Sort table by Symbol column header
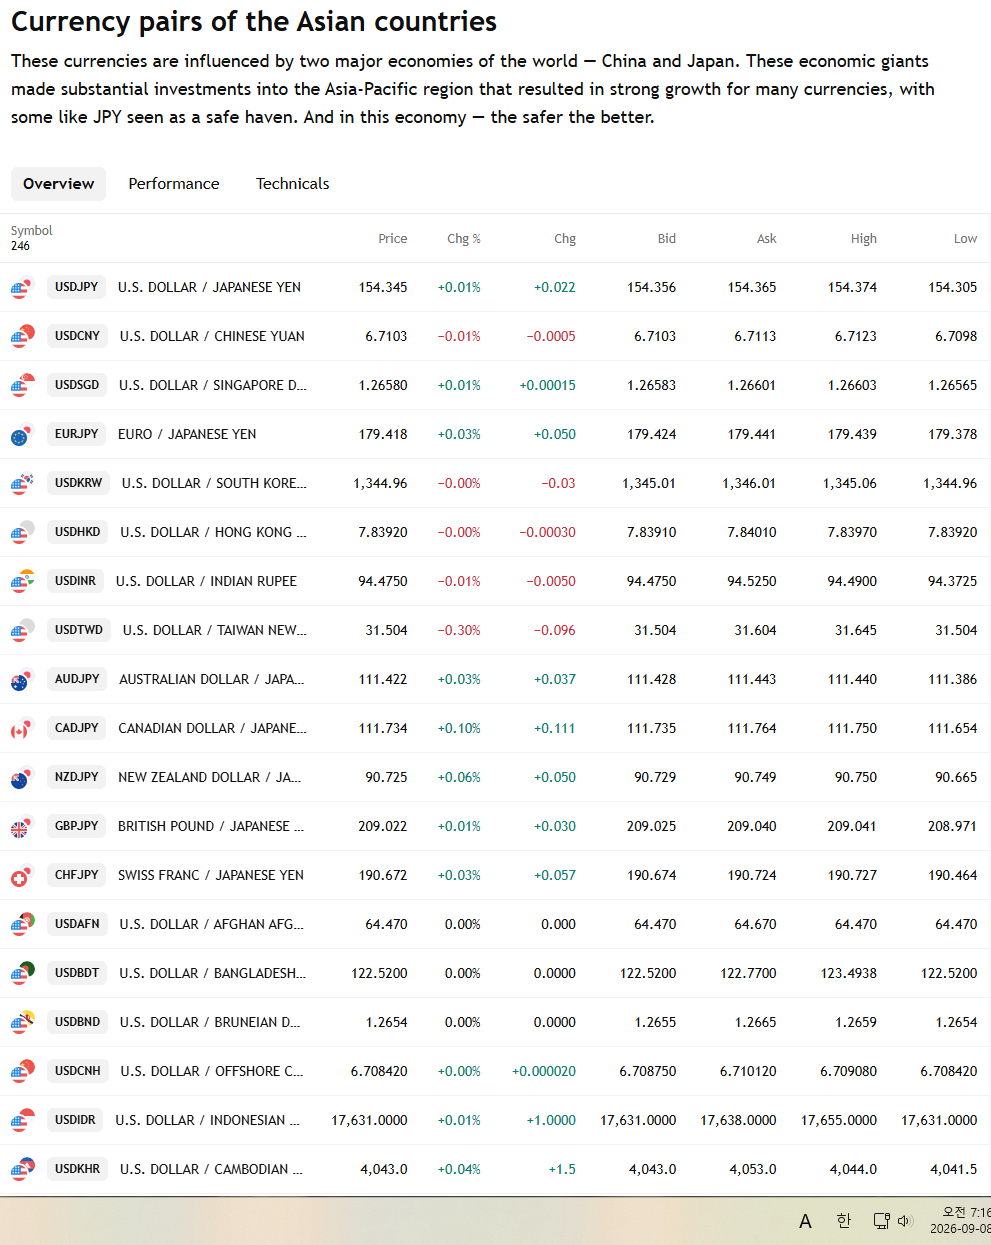This screenshot has width=991, height=1245. point(31,231)
